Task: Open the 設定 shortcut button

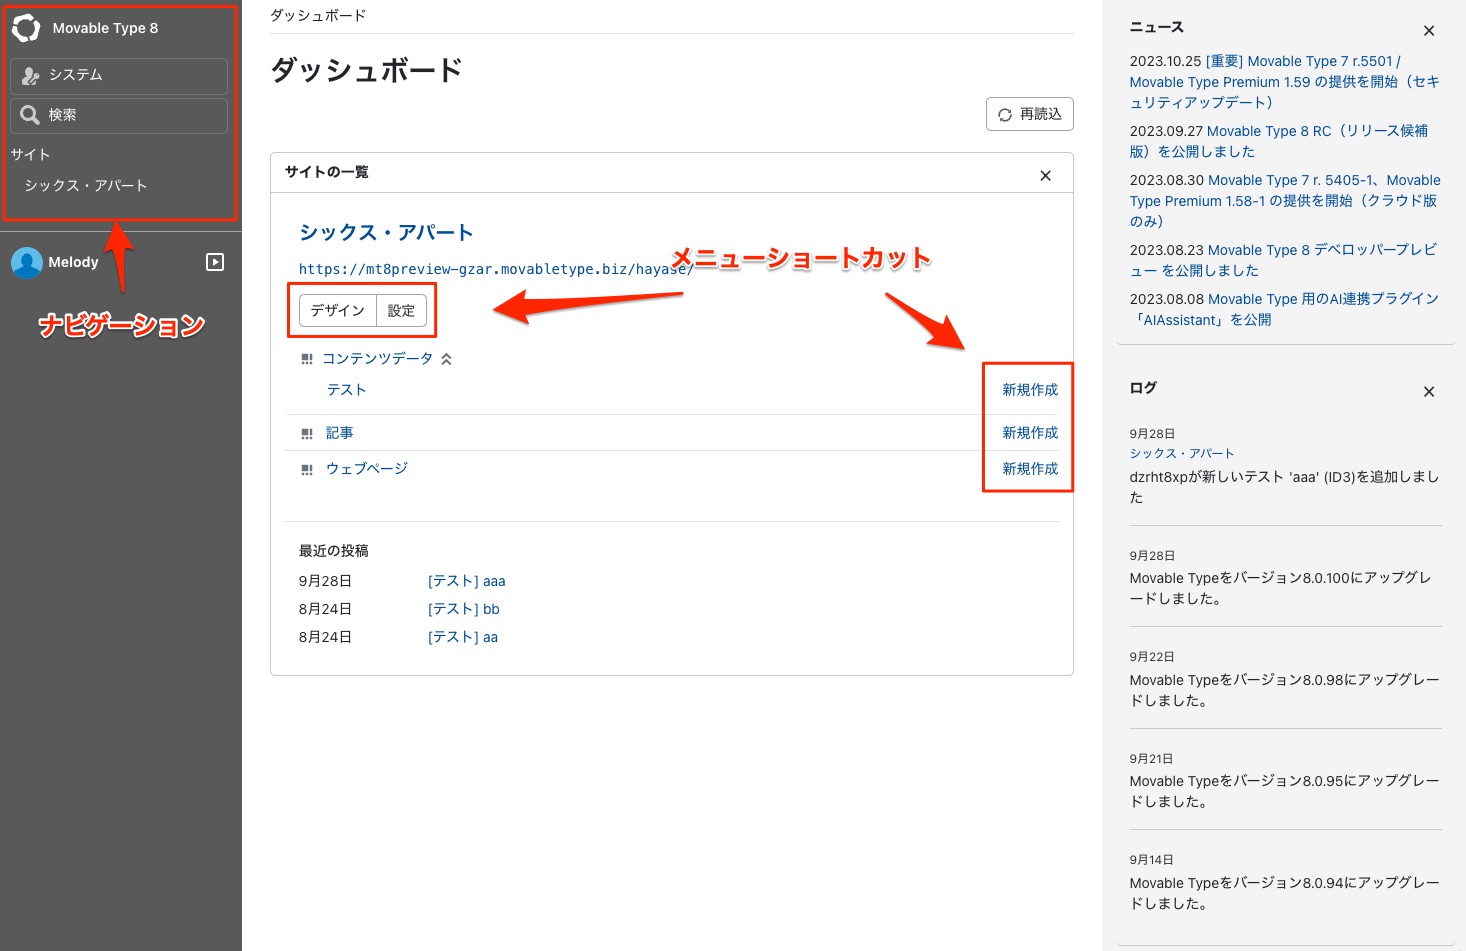Action: (401, 310)
